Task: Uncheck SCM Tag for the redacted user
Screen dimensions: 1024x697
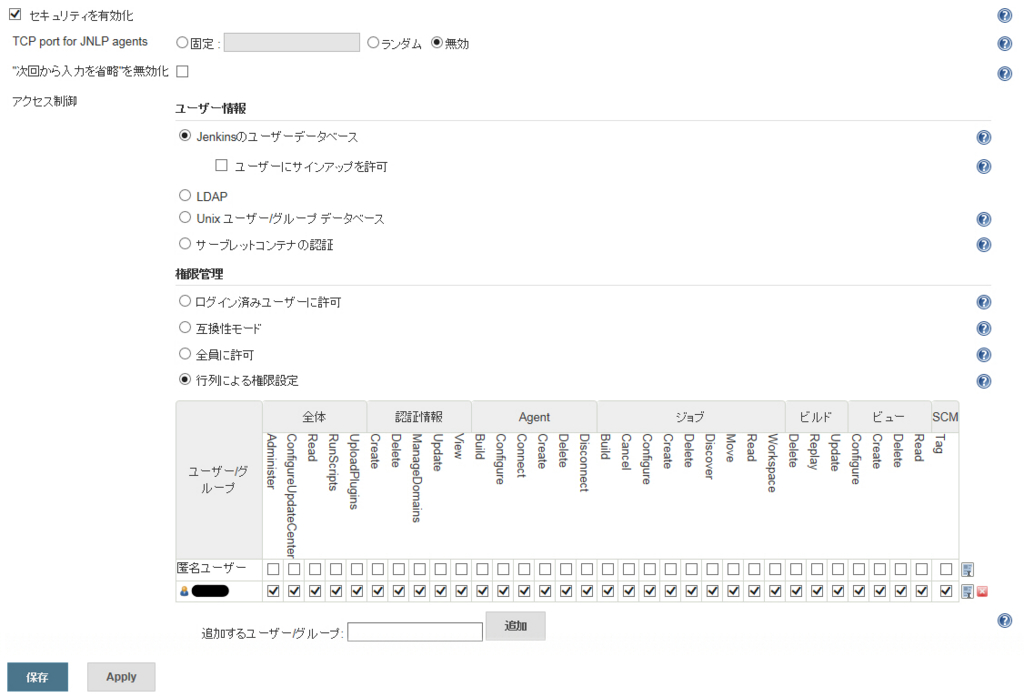Action: 946,591
